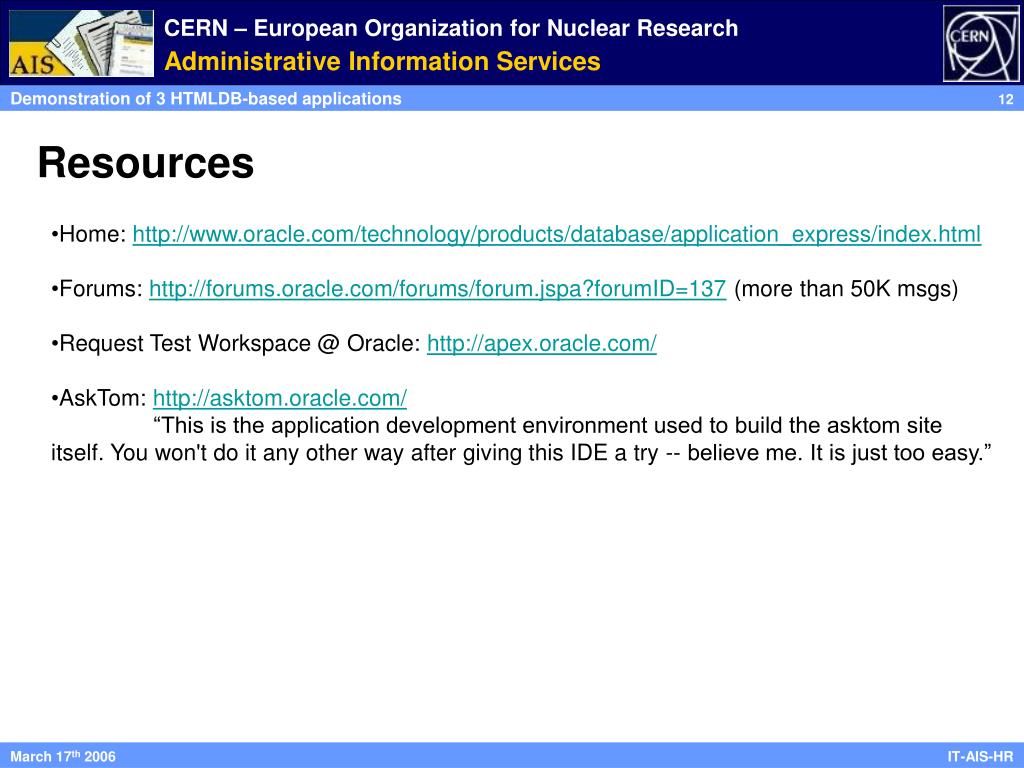The height and width of the screenshot is (768, 1024).
Task: Click 'CERN – European Organization for Nuclear Research' text
Action: pyautogui.click(x=451, y=28)
